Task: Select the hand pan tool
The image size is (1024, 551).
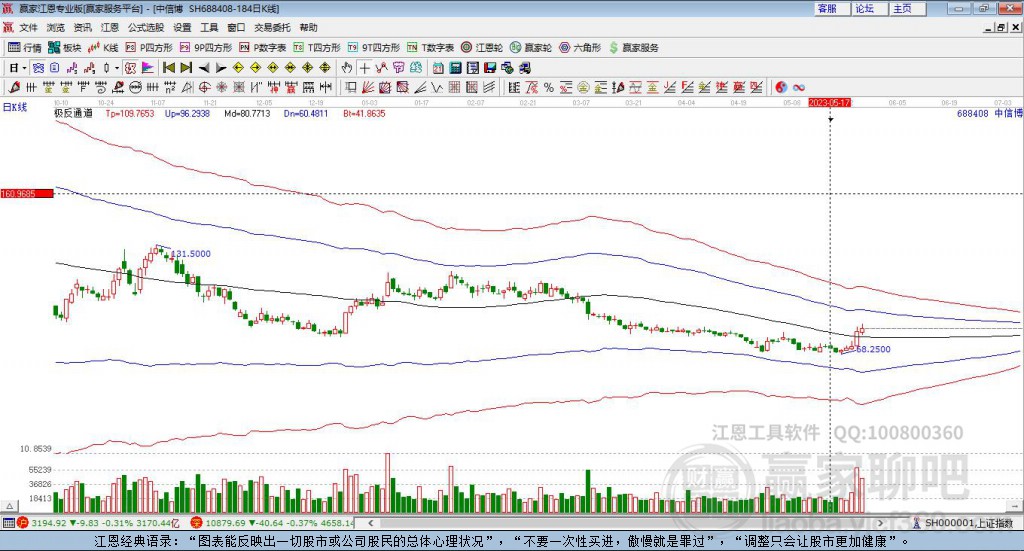Action: [x=347, y=67]
